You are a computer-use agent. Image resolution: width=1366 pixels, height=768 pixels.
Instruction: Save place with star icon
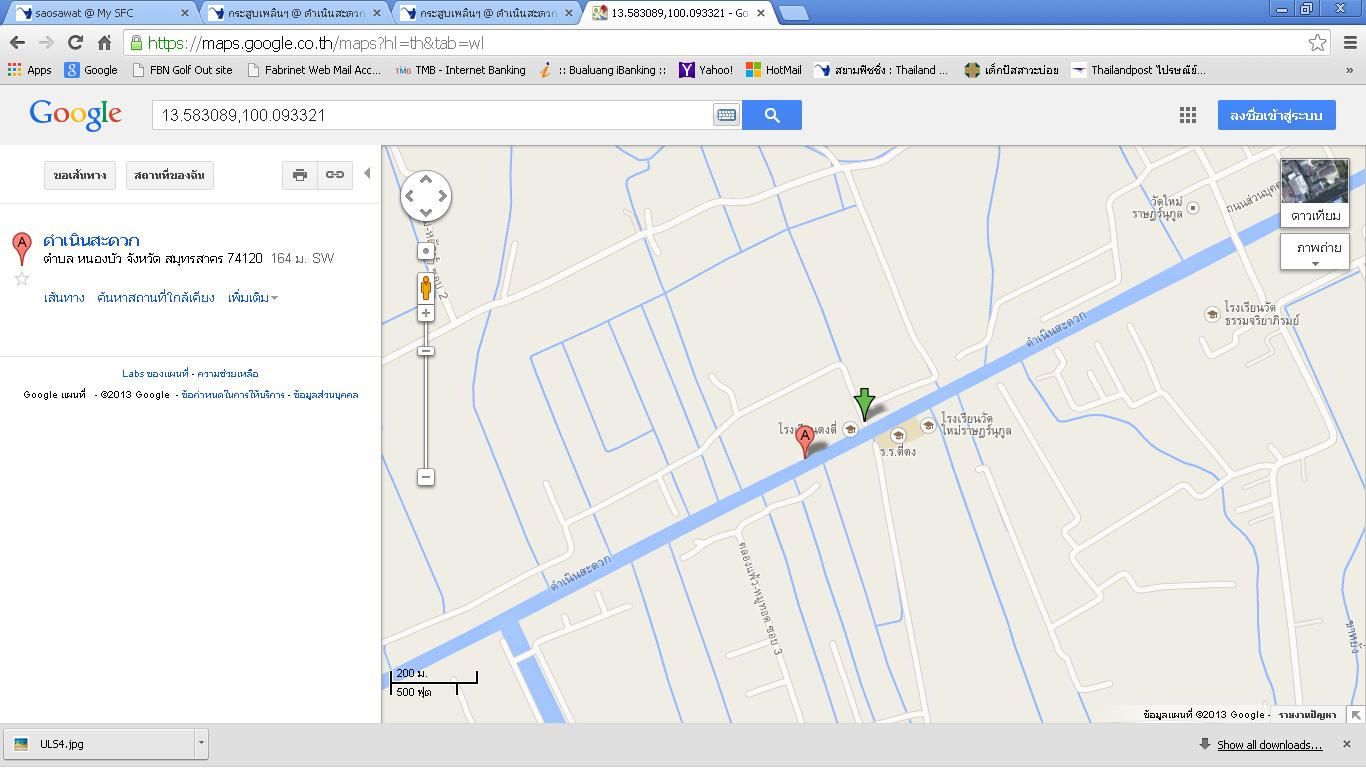(x=22, y=279)
